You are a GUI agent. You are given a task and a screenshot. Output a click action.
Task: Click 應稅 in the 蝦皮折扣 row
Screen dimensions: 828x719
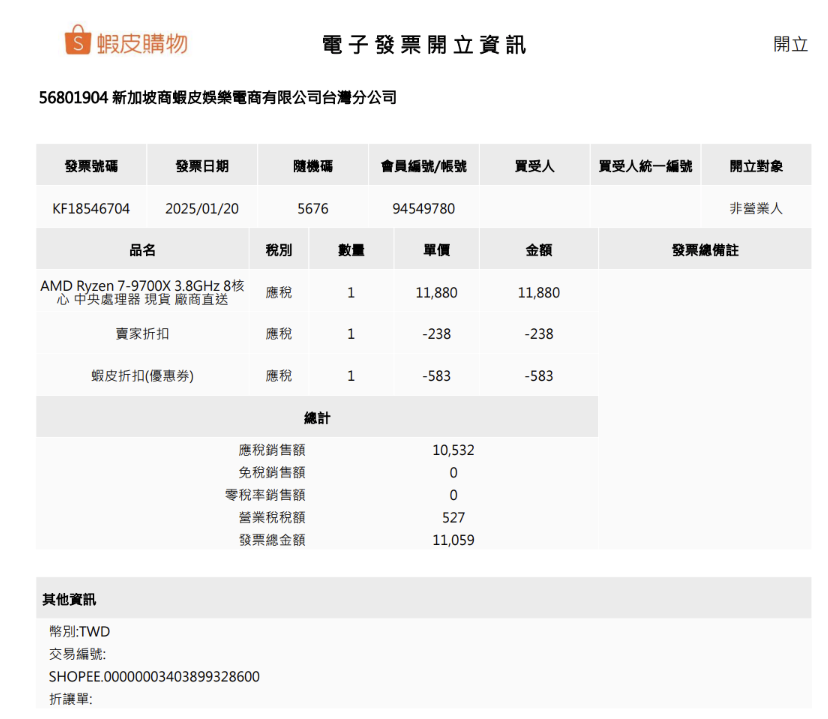click(279, 376)
